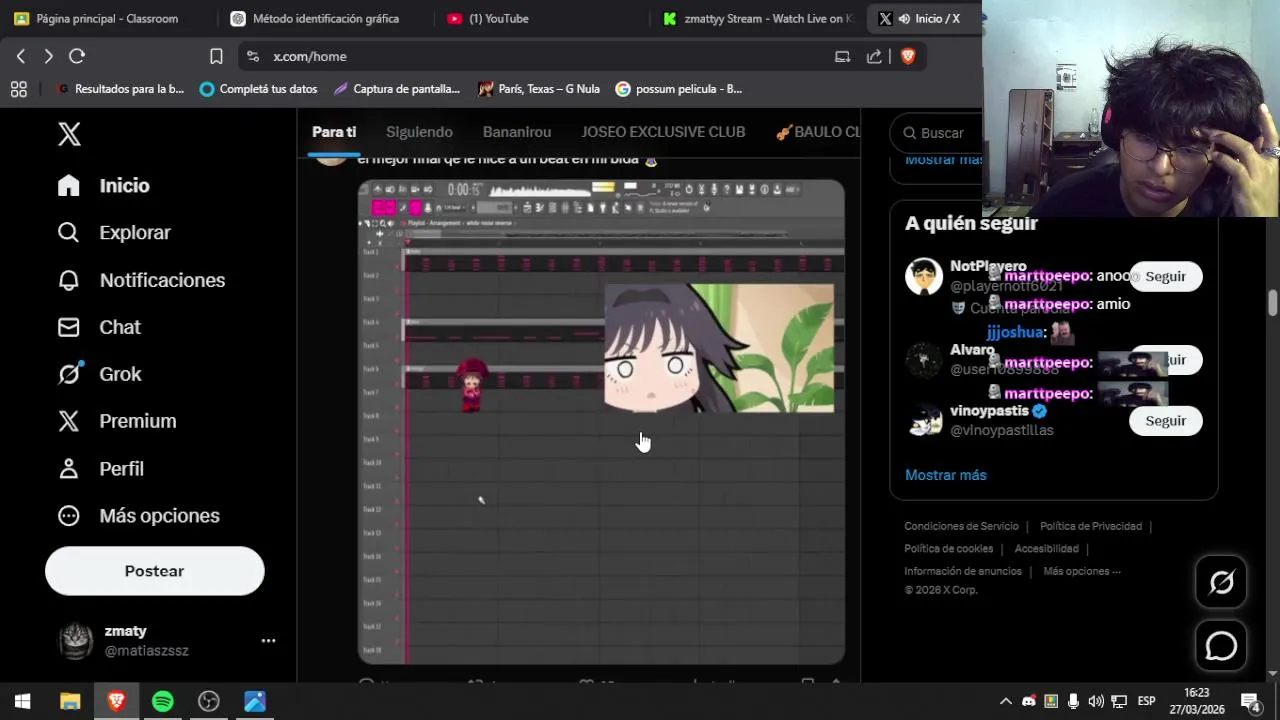The height and width of the screenshot is (720, 1280).
Task: Open Condiciones de Servicio link
Action: tap(961, 526)
